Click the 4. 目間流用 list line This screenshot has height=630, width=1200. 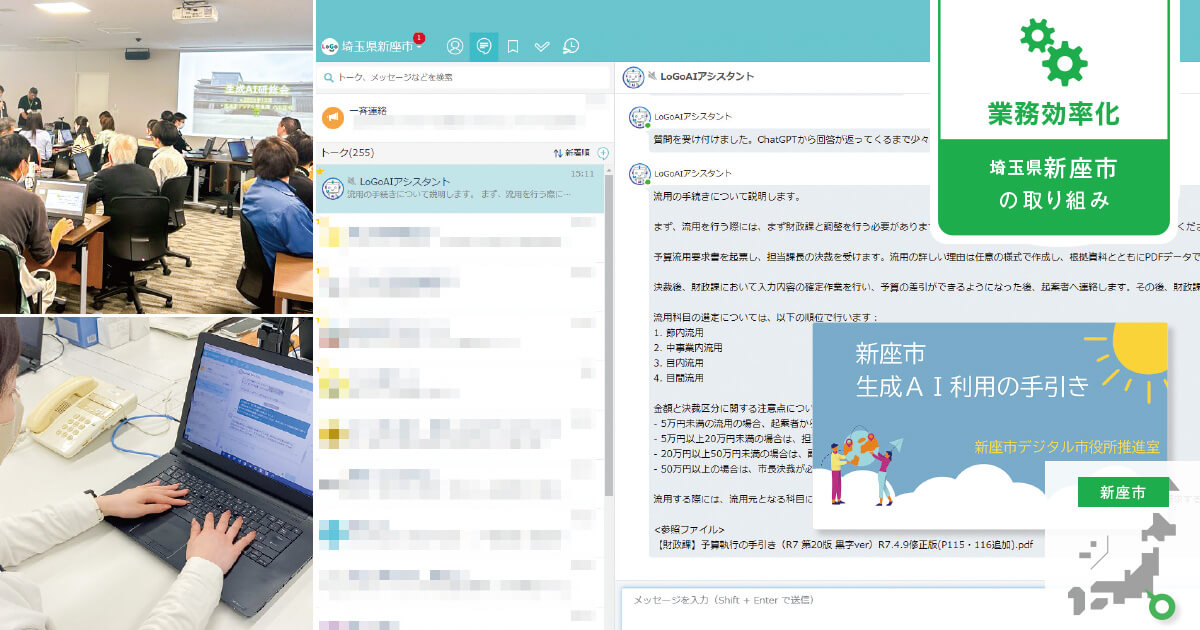pyautogui.click(x=677, y=378)
